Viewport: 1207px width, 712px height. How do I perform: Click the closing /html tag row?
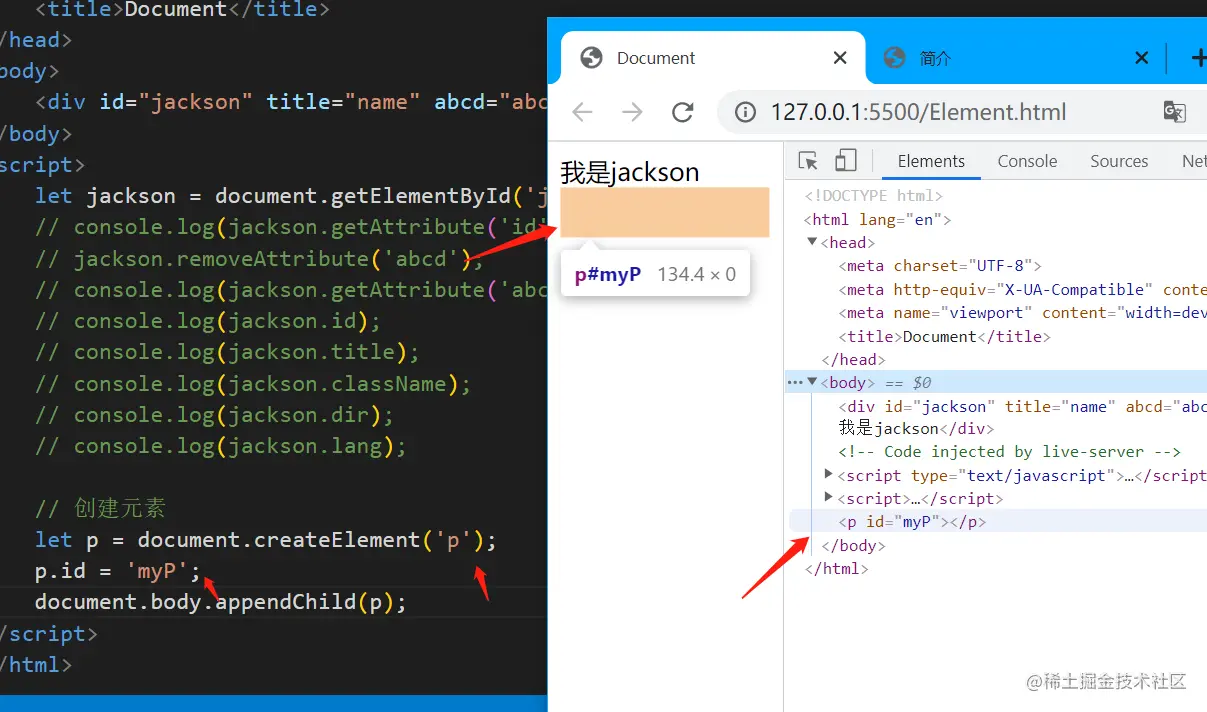pos(836,568)
